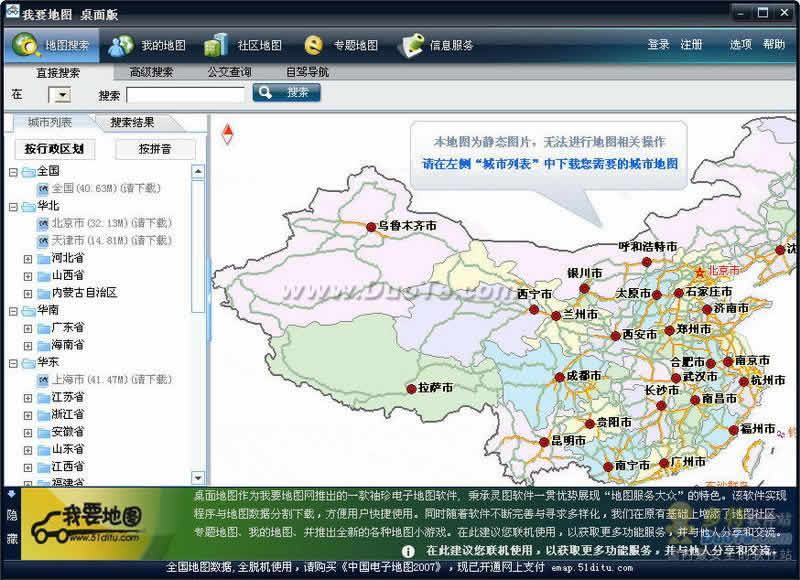Click the 山西省 folder icon
Image resolution: width=800 pixels, height=580 pixels.
tap(43, 276)
